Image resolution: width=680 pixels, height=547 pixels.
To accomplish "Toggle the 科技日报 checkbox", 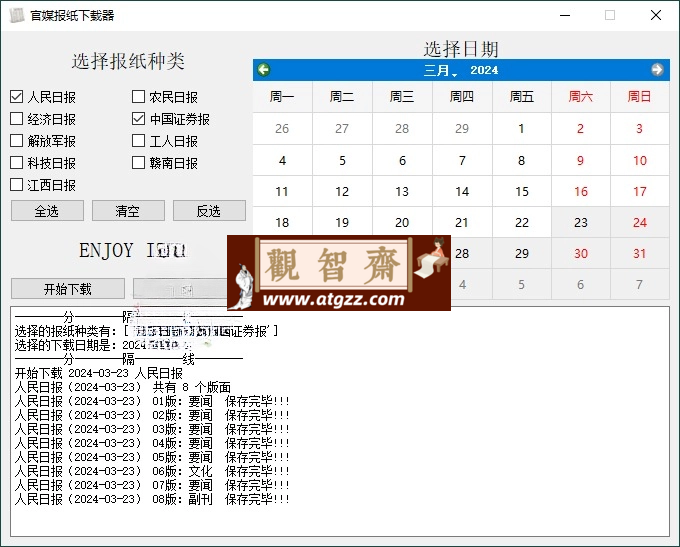I will pos(16,163).
